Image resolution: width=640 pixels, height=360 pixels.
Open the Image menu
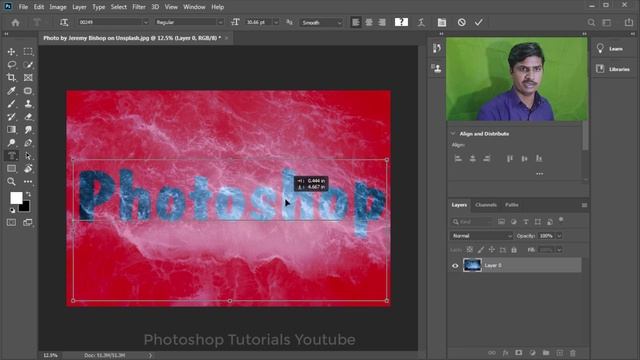tap(58, 7)
